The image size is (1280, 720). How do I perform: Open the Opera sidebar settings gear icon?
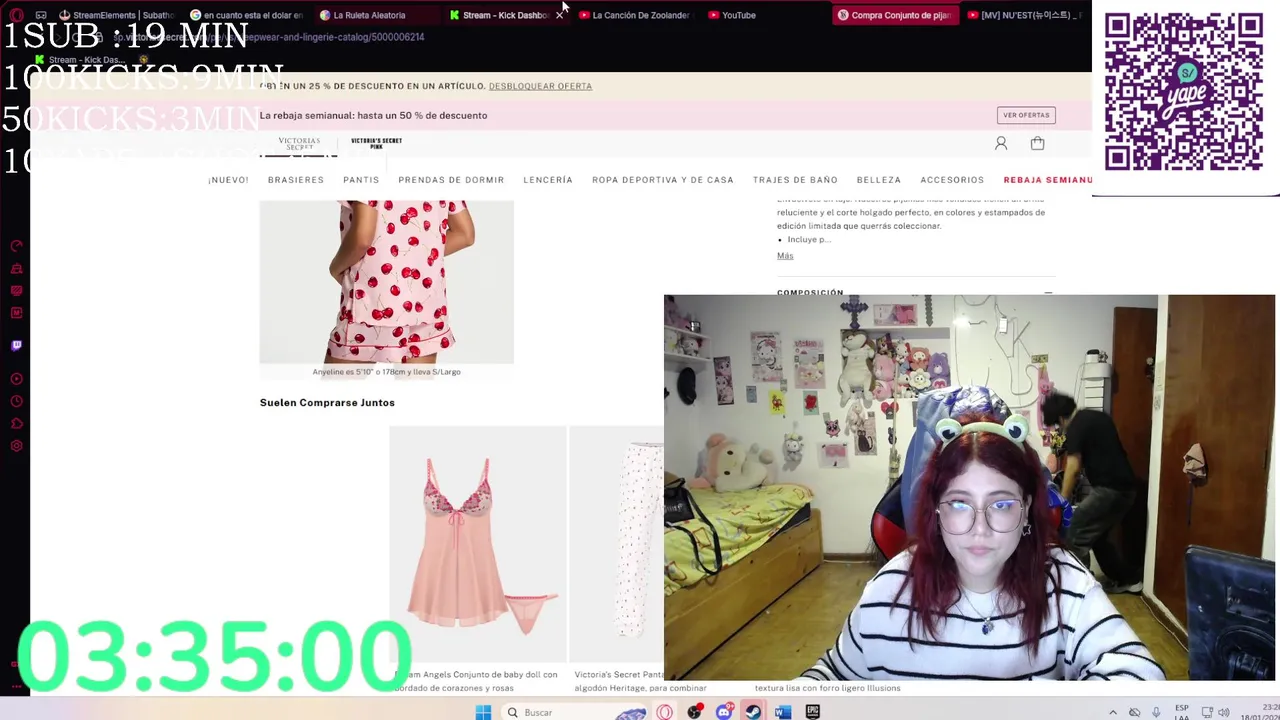[x=16, y=446]
